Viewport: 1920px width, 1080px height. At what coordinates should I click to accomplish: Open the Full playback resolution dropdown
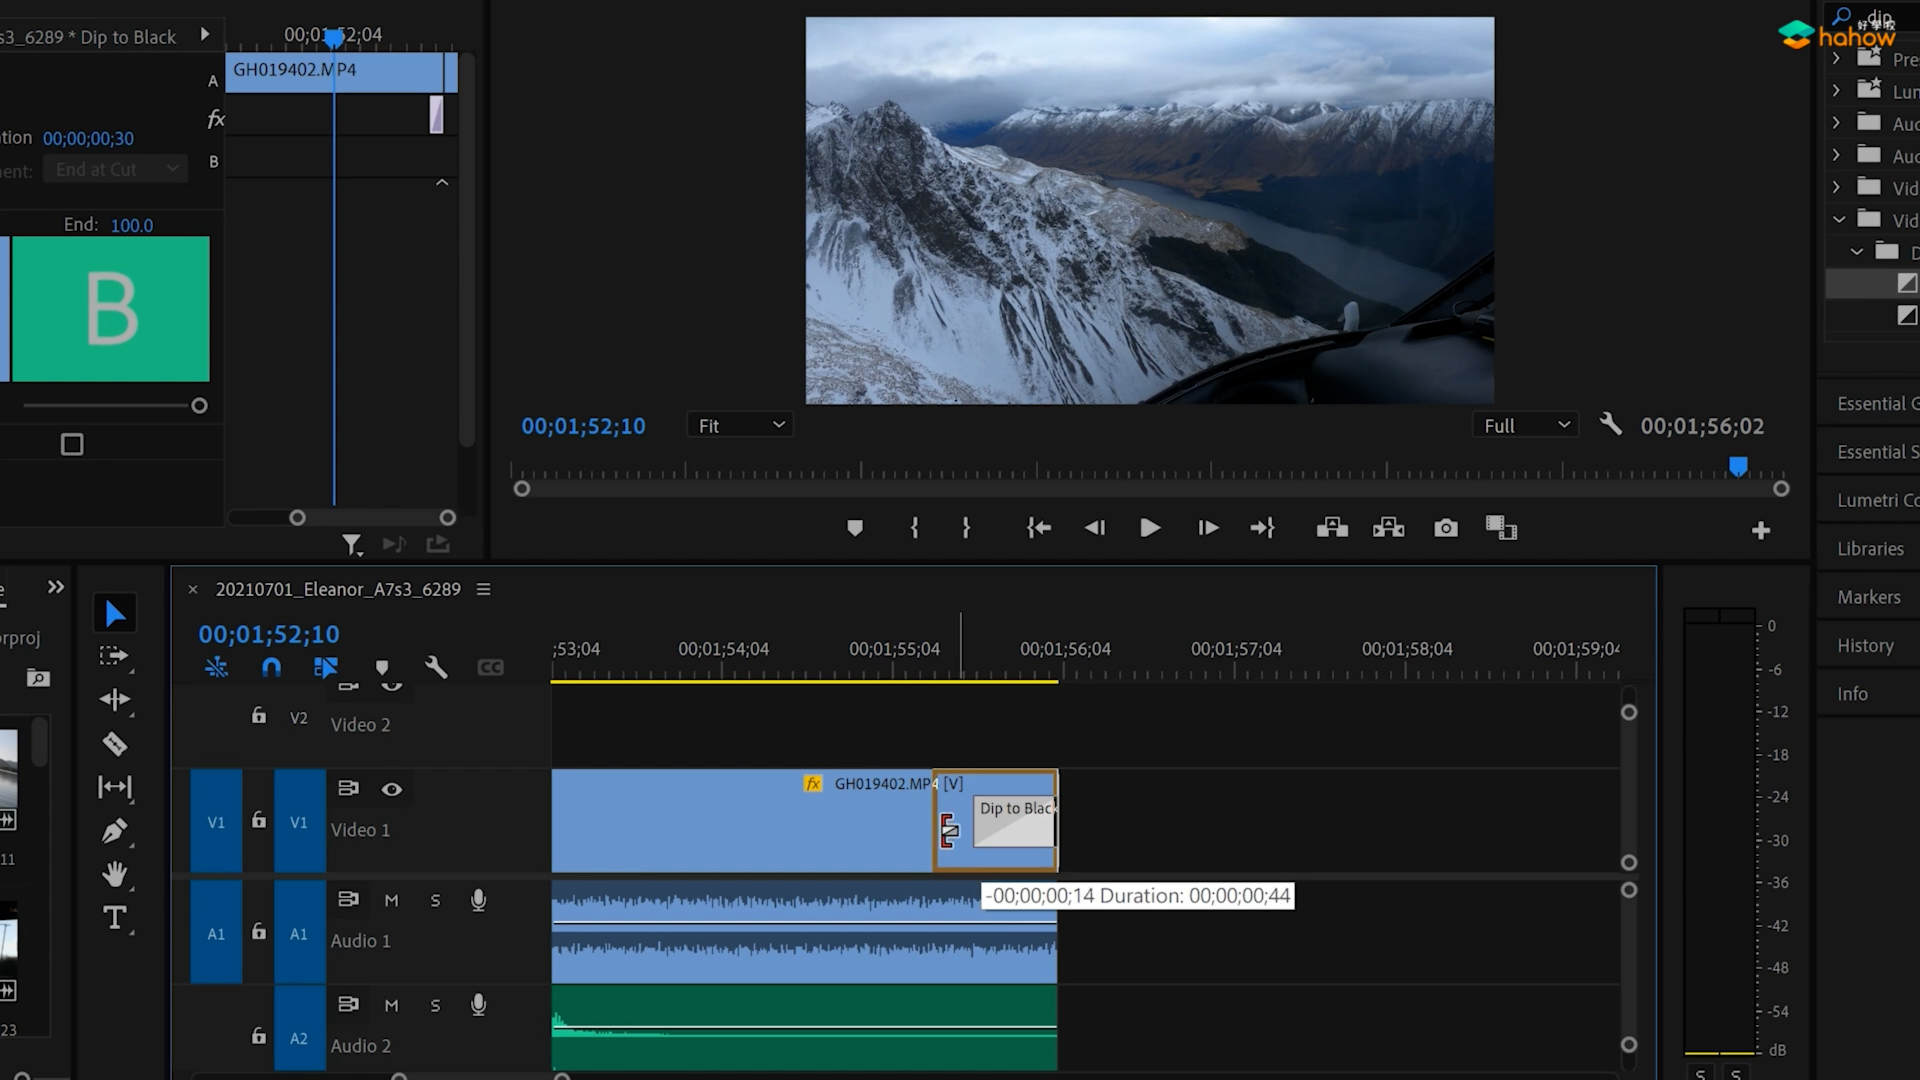coord(1525,426)
